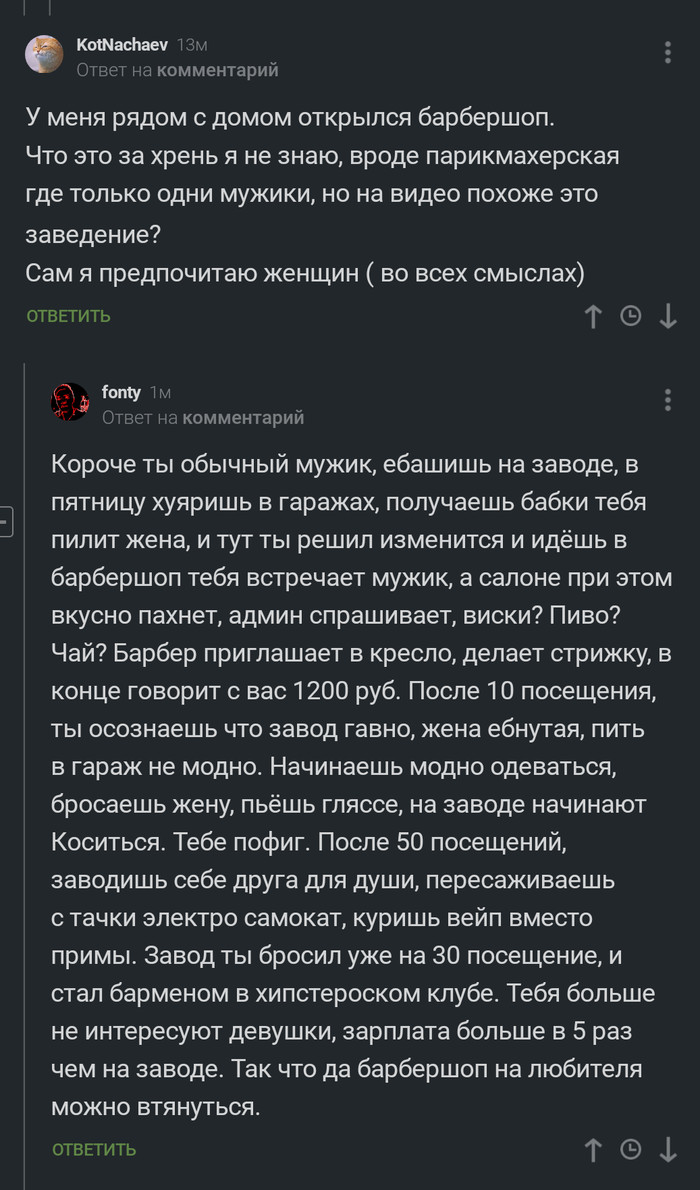Viewport: 700px width, 1190px height.
Task: Click the username KotNachaev
Action: tap(125, 45)
